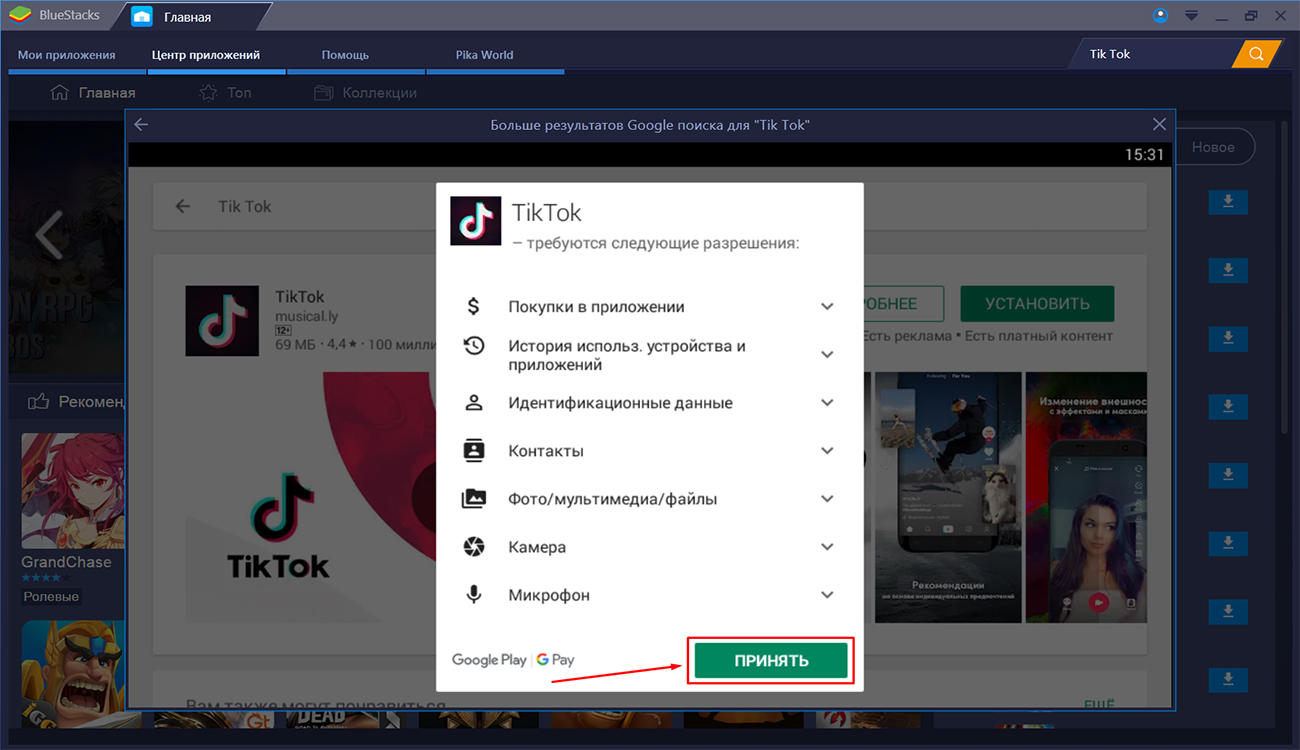
Task: Click the orange search magnifier button
Action: pyautogui.click(x=1257, y=54)
